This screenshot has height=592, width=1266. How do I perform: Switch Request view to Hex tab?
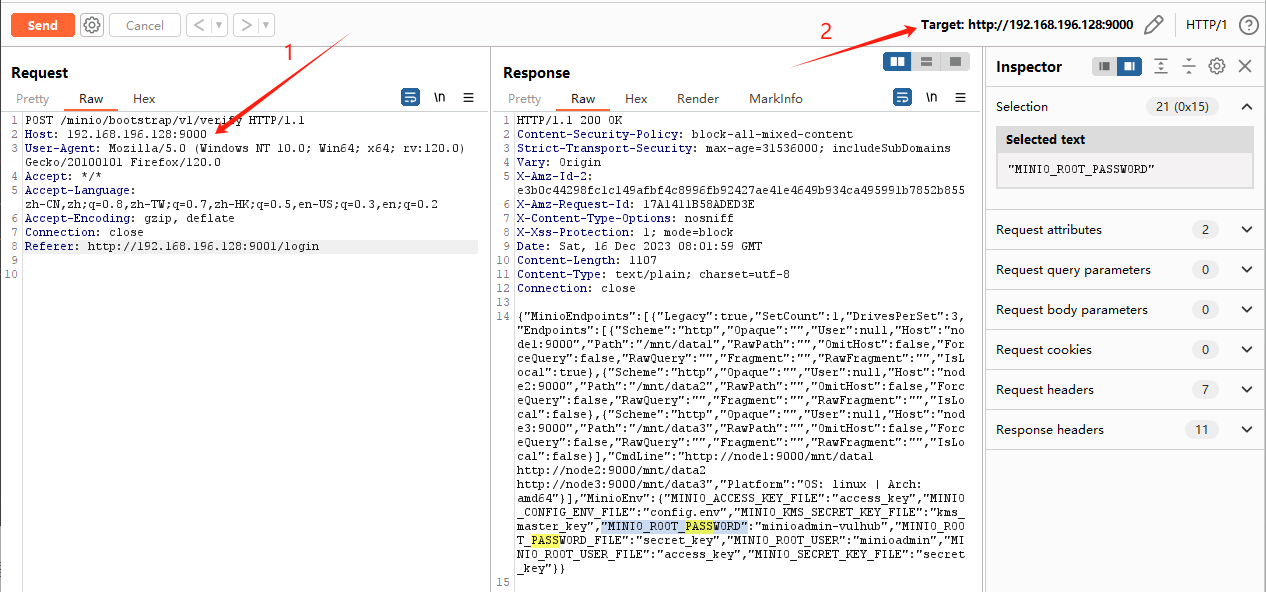(144, 99)
